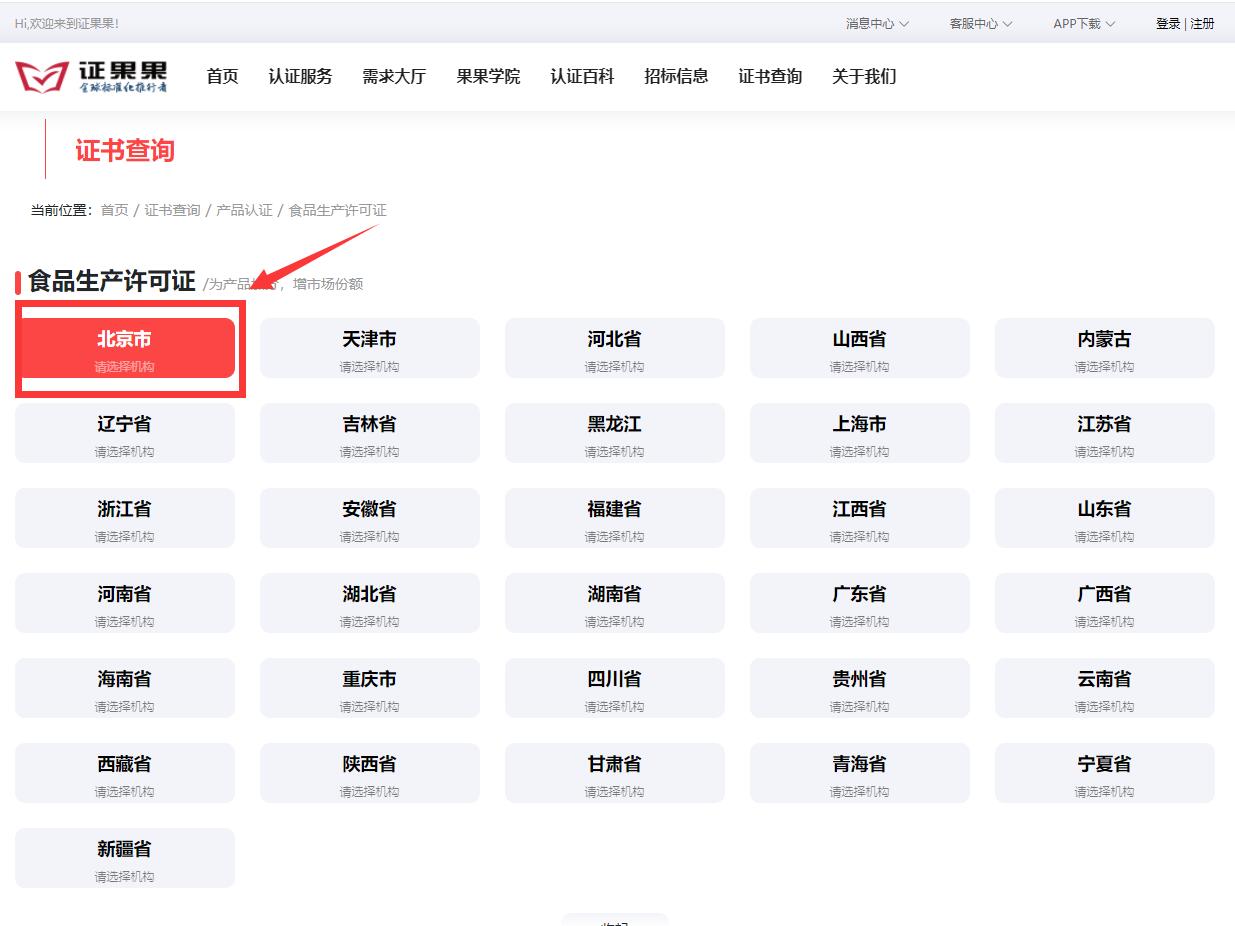The height and width of the screenshot is (926, 1235).
Task: Switch to the 首页 menu item
Action: point(221,76)
